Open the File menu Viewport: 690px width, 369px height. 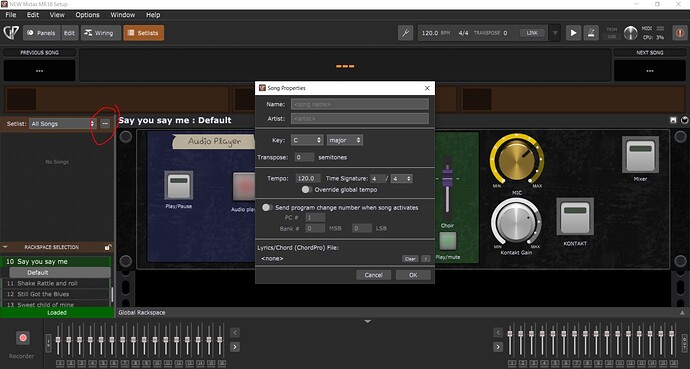[11, 15]
